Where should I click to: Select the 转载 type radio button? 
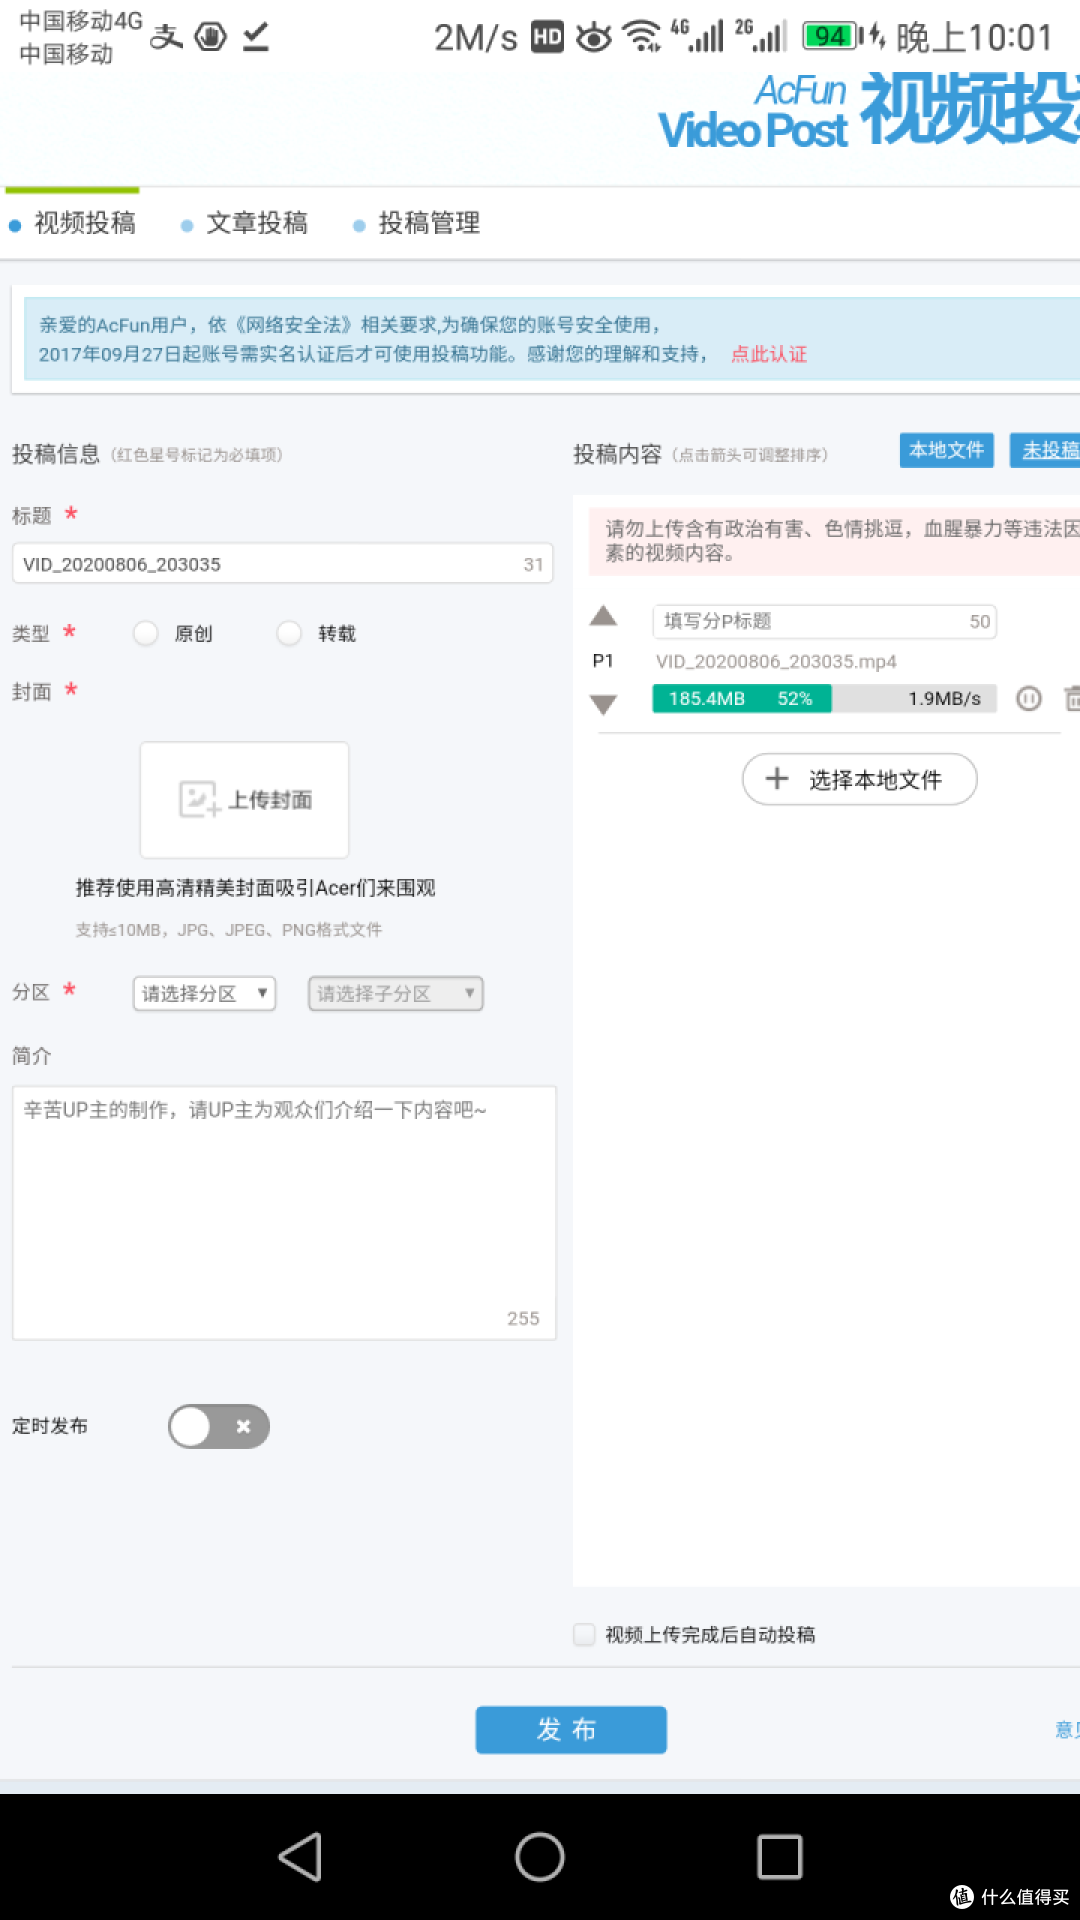coord(289,633)
